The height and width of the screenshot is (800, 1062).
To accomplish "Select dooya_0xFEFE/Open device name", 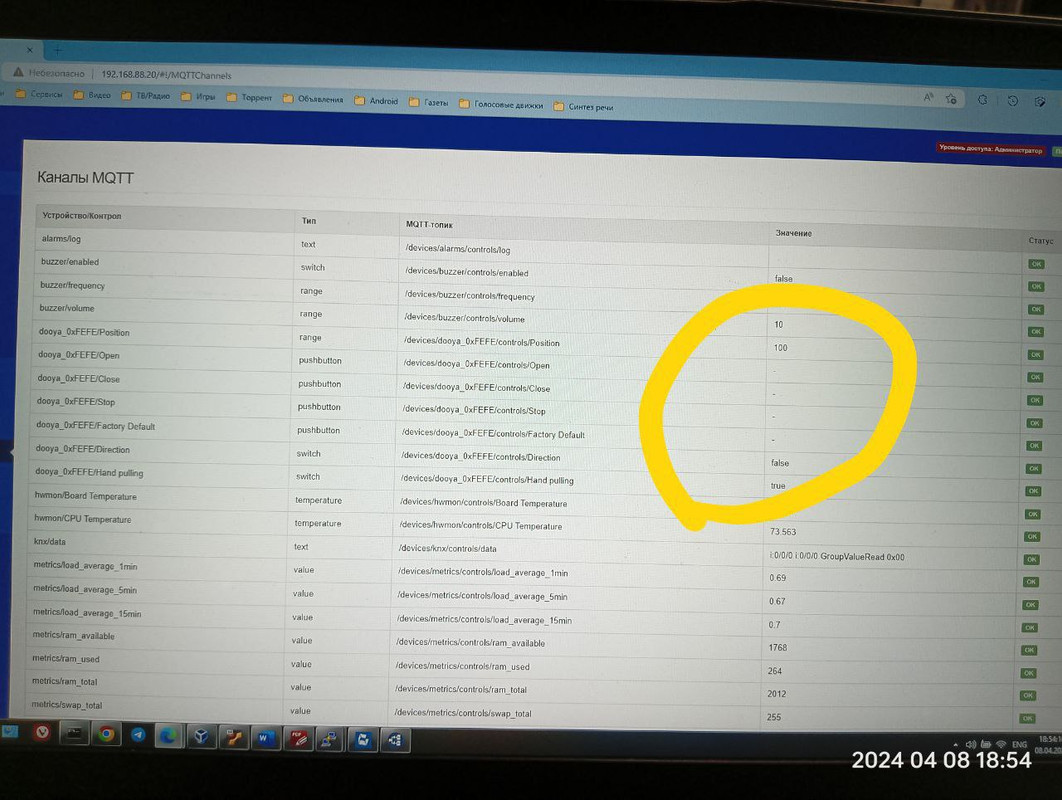I will click(x=79, y=355).
